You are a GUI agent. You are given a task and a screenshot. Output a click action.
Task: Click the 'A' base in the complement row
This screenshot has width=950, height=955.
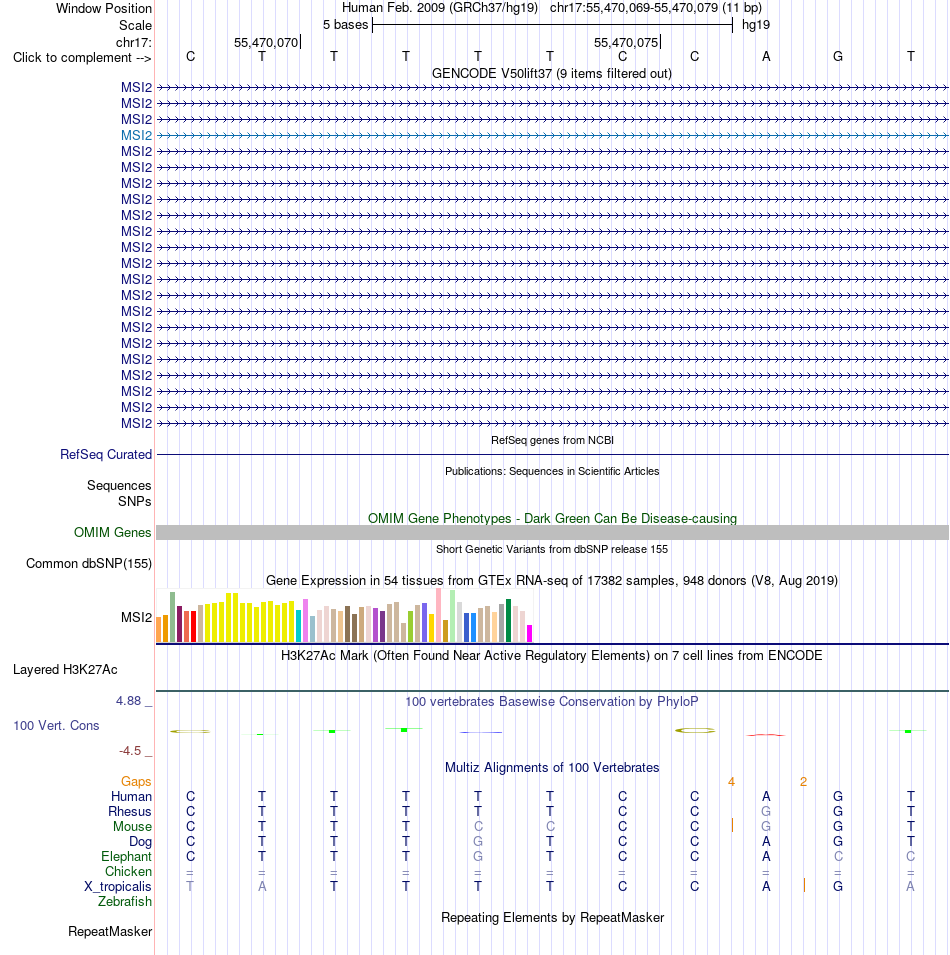click(x=766, y=57)
